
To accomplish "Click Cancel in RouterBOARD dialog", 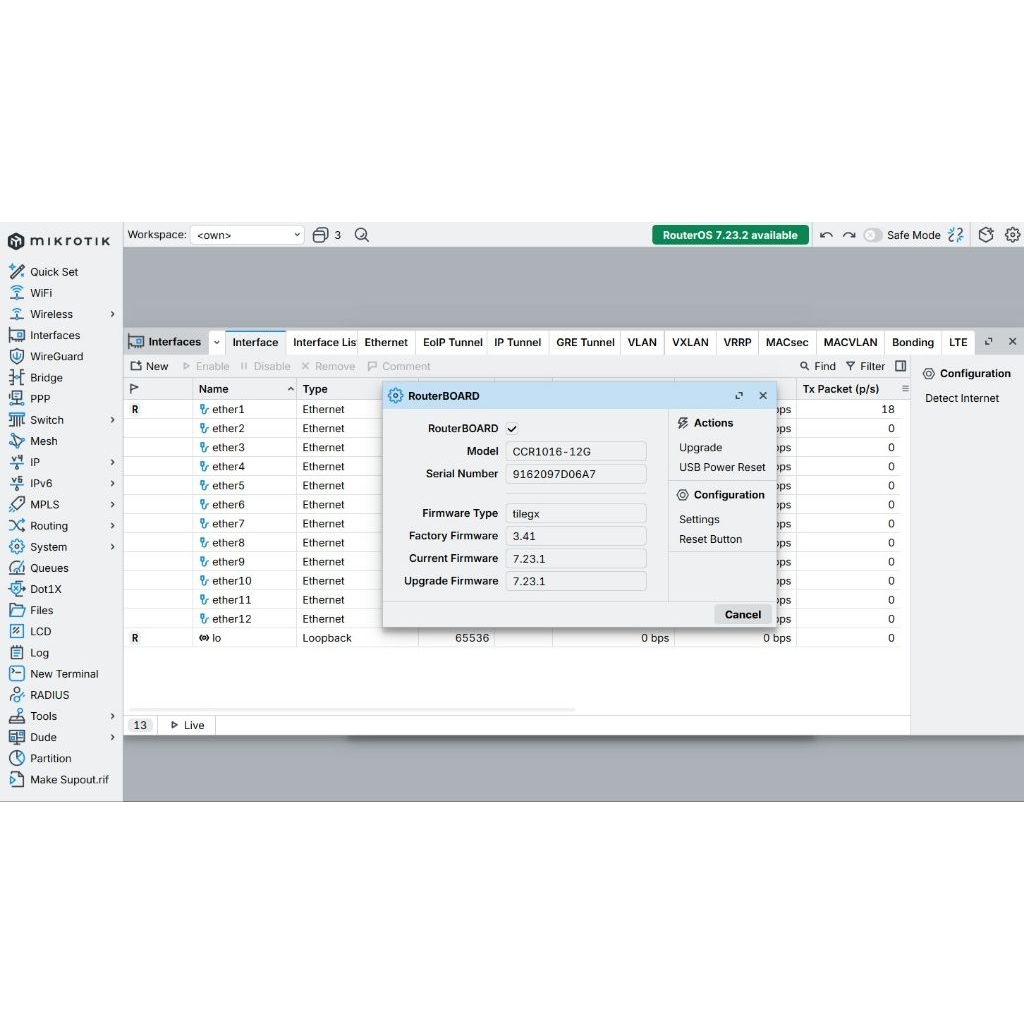I will (x=743, y=615).
